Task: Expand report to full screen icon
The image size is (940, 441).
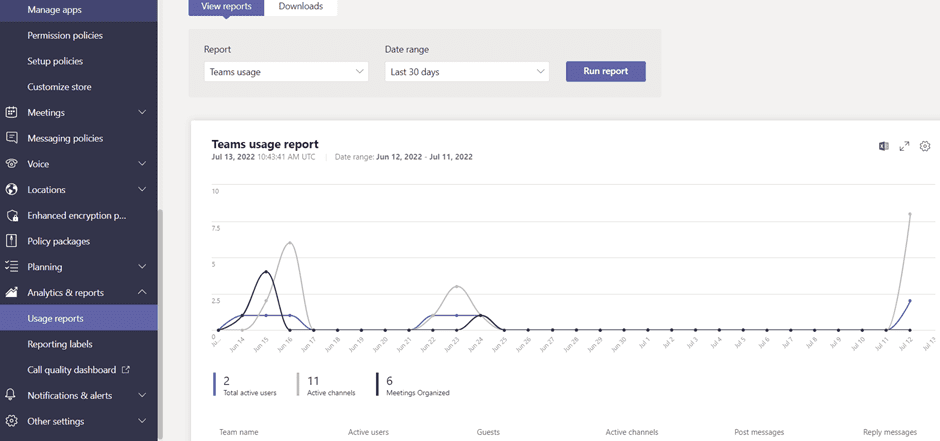Action: coord(905,146)
